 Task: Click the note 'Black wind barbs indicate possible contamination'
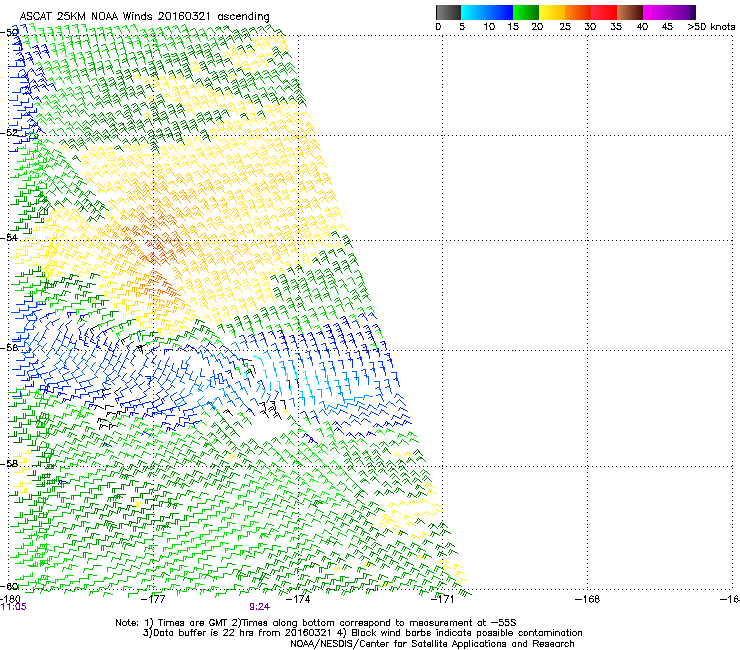pyautogui.click(x=466, y=633)
